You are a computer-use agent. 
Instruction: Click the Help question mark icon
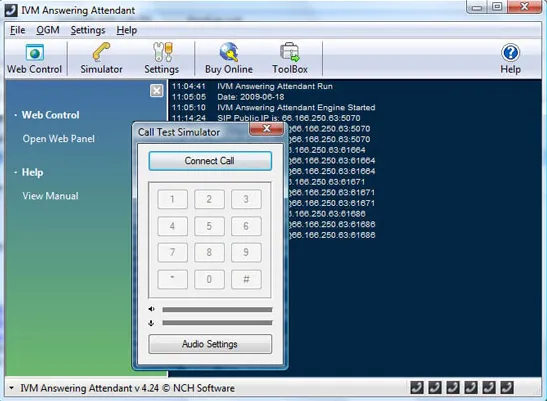(510, 52)
